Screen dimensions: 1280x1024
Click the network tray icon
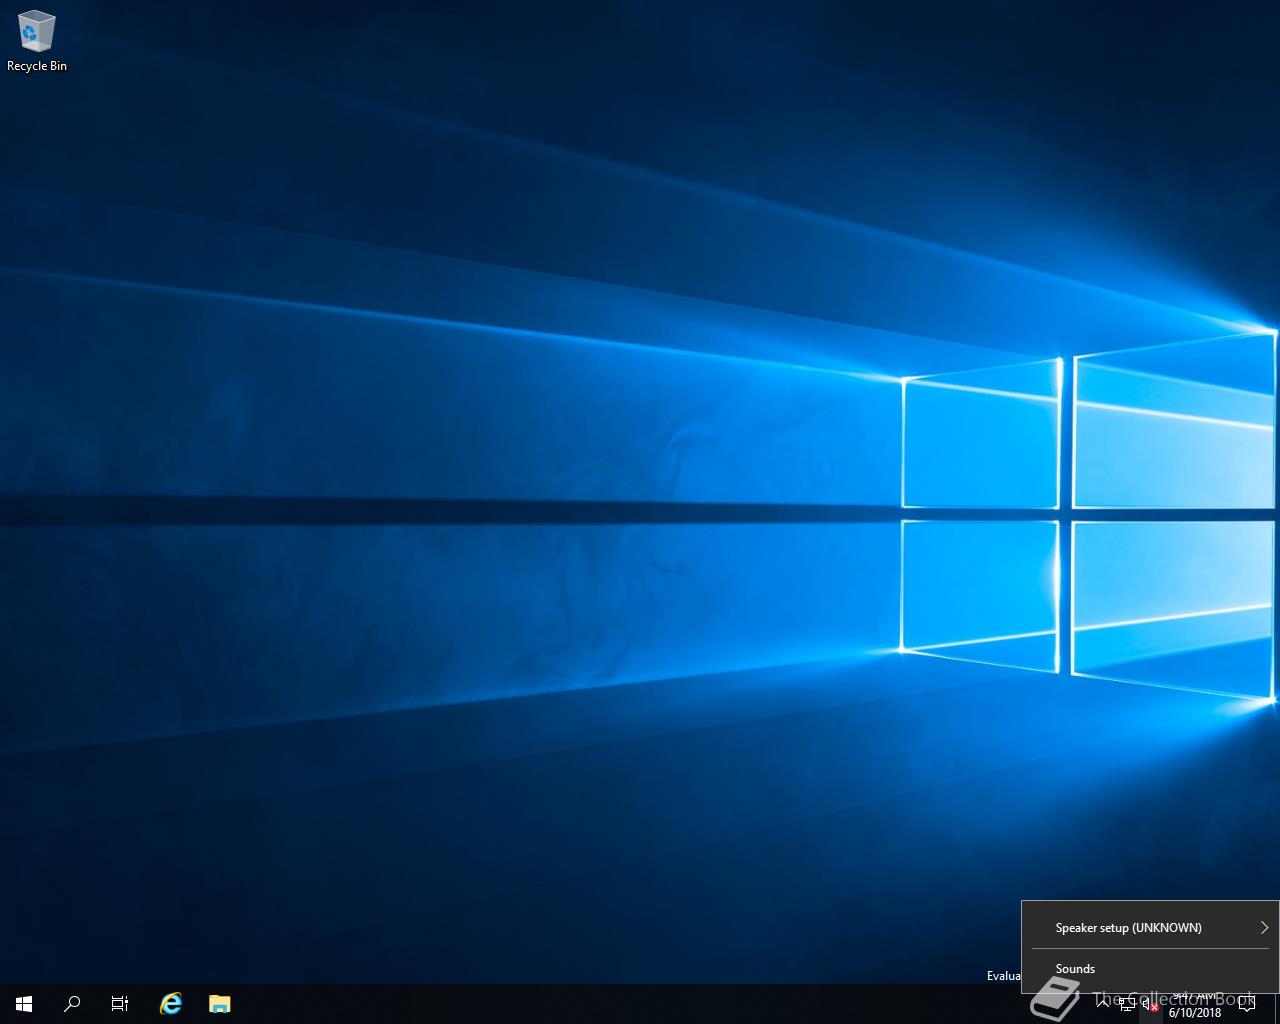tap(1127, 1005)
